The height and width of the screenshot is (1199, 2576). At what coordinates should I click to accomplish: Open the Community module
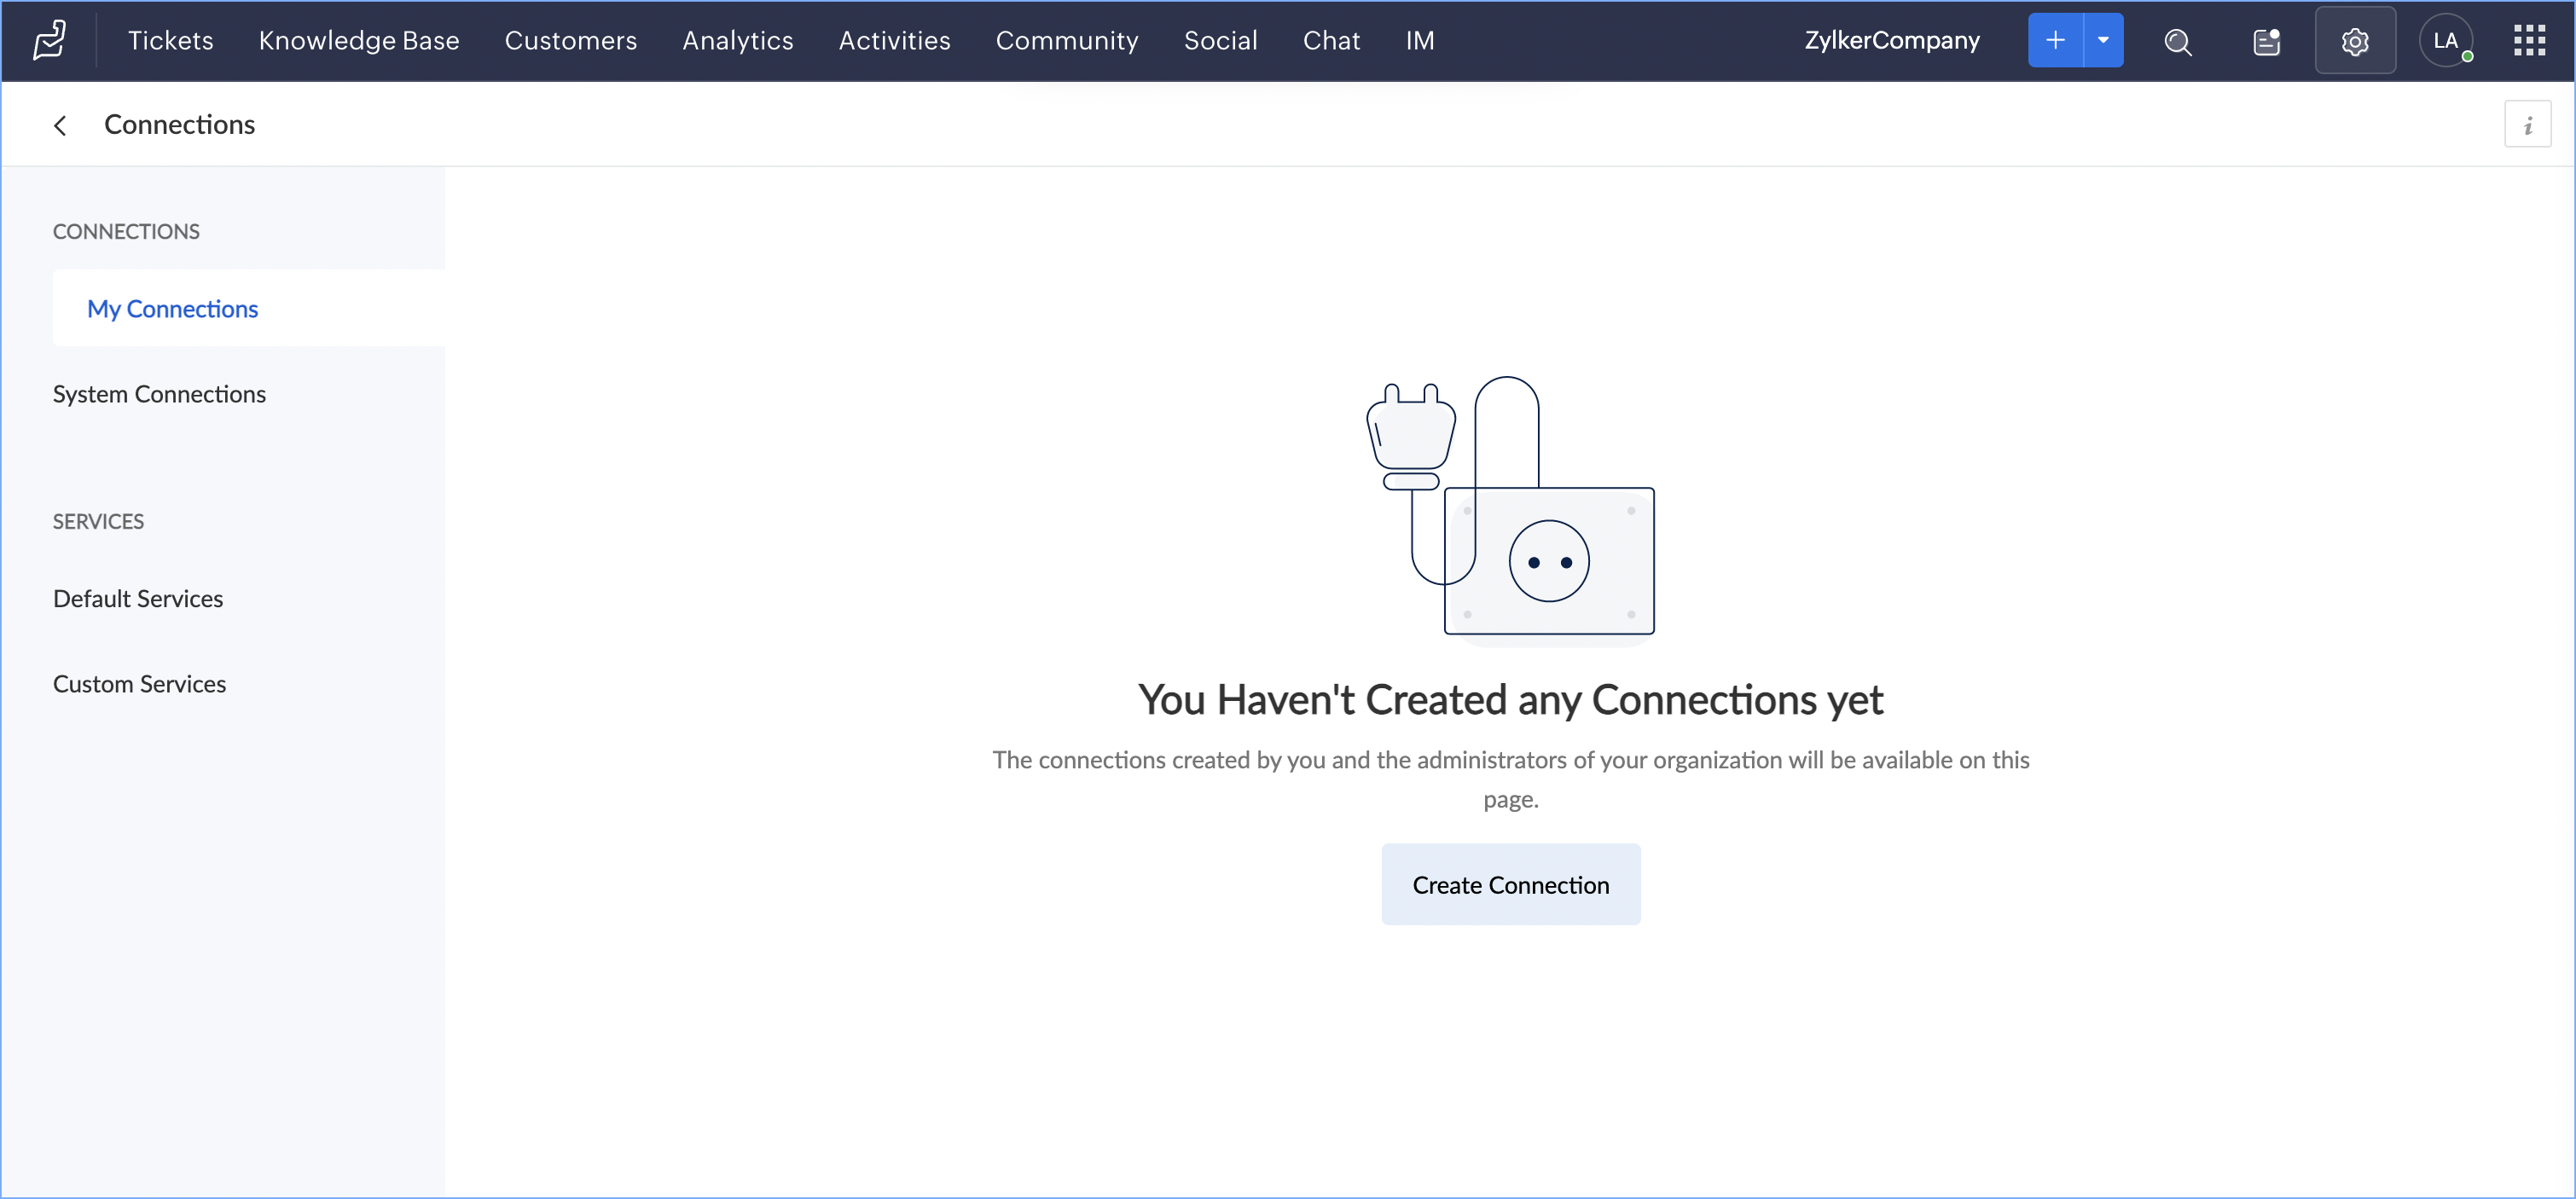point(1067,40)
